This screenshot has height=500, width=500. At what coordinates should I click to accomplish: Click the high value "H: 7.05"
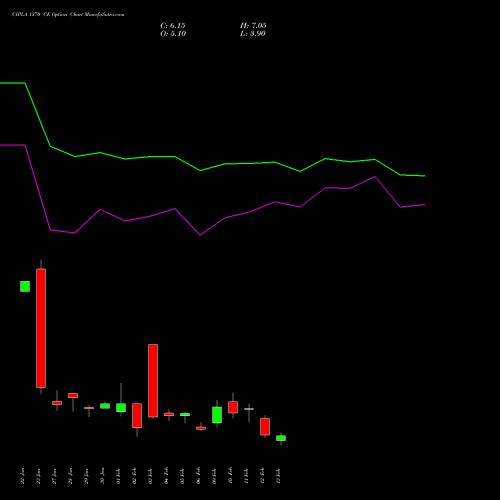[x=253, y=26]
